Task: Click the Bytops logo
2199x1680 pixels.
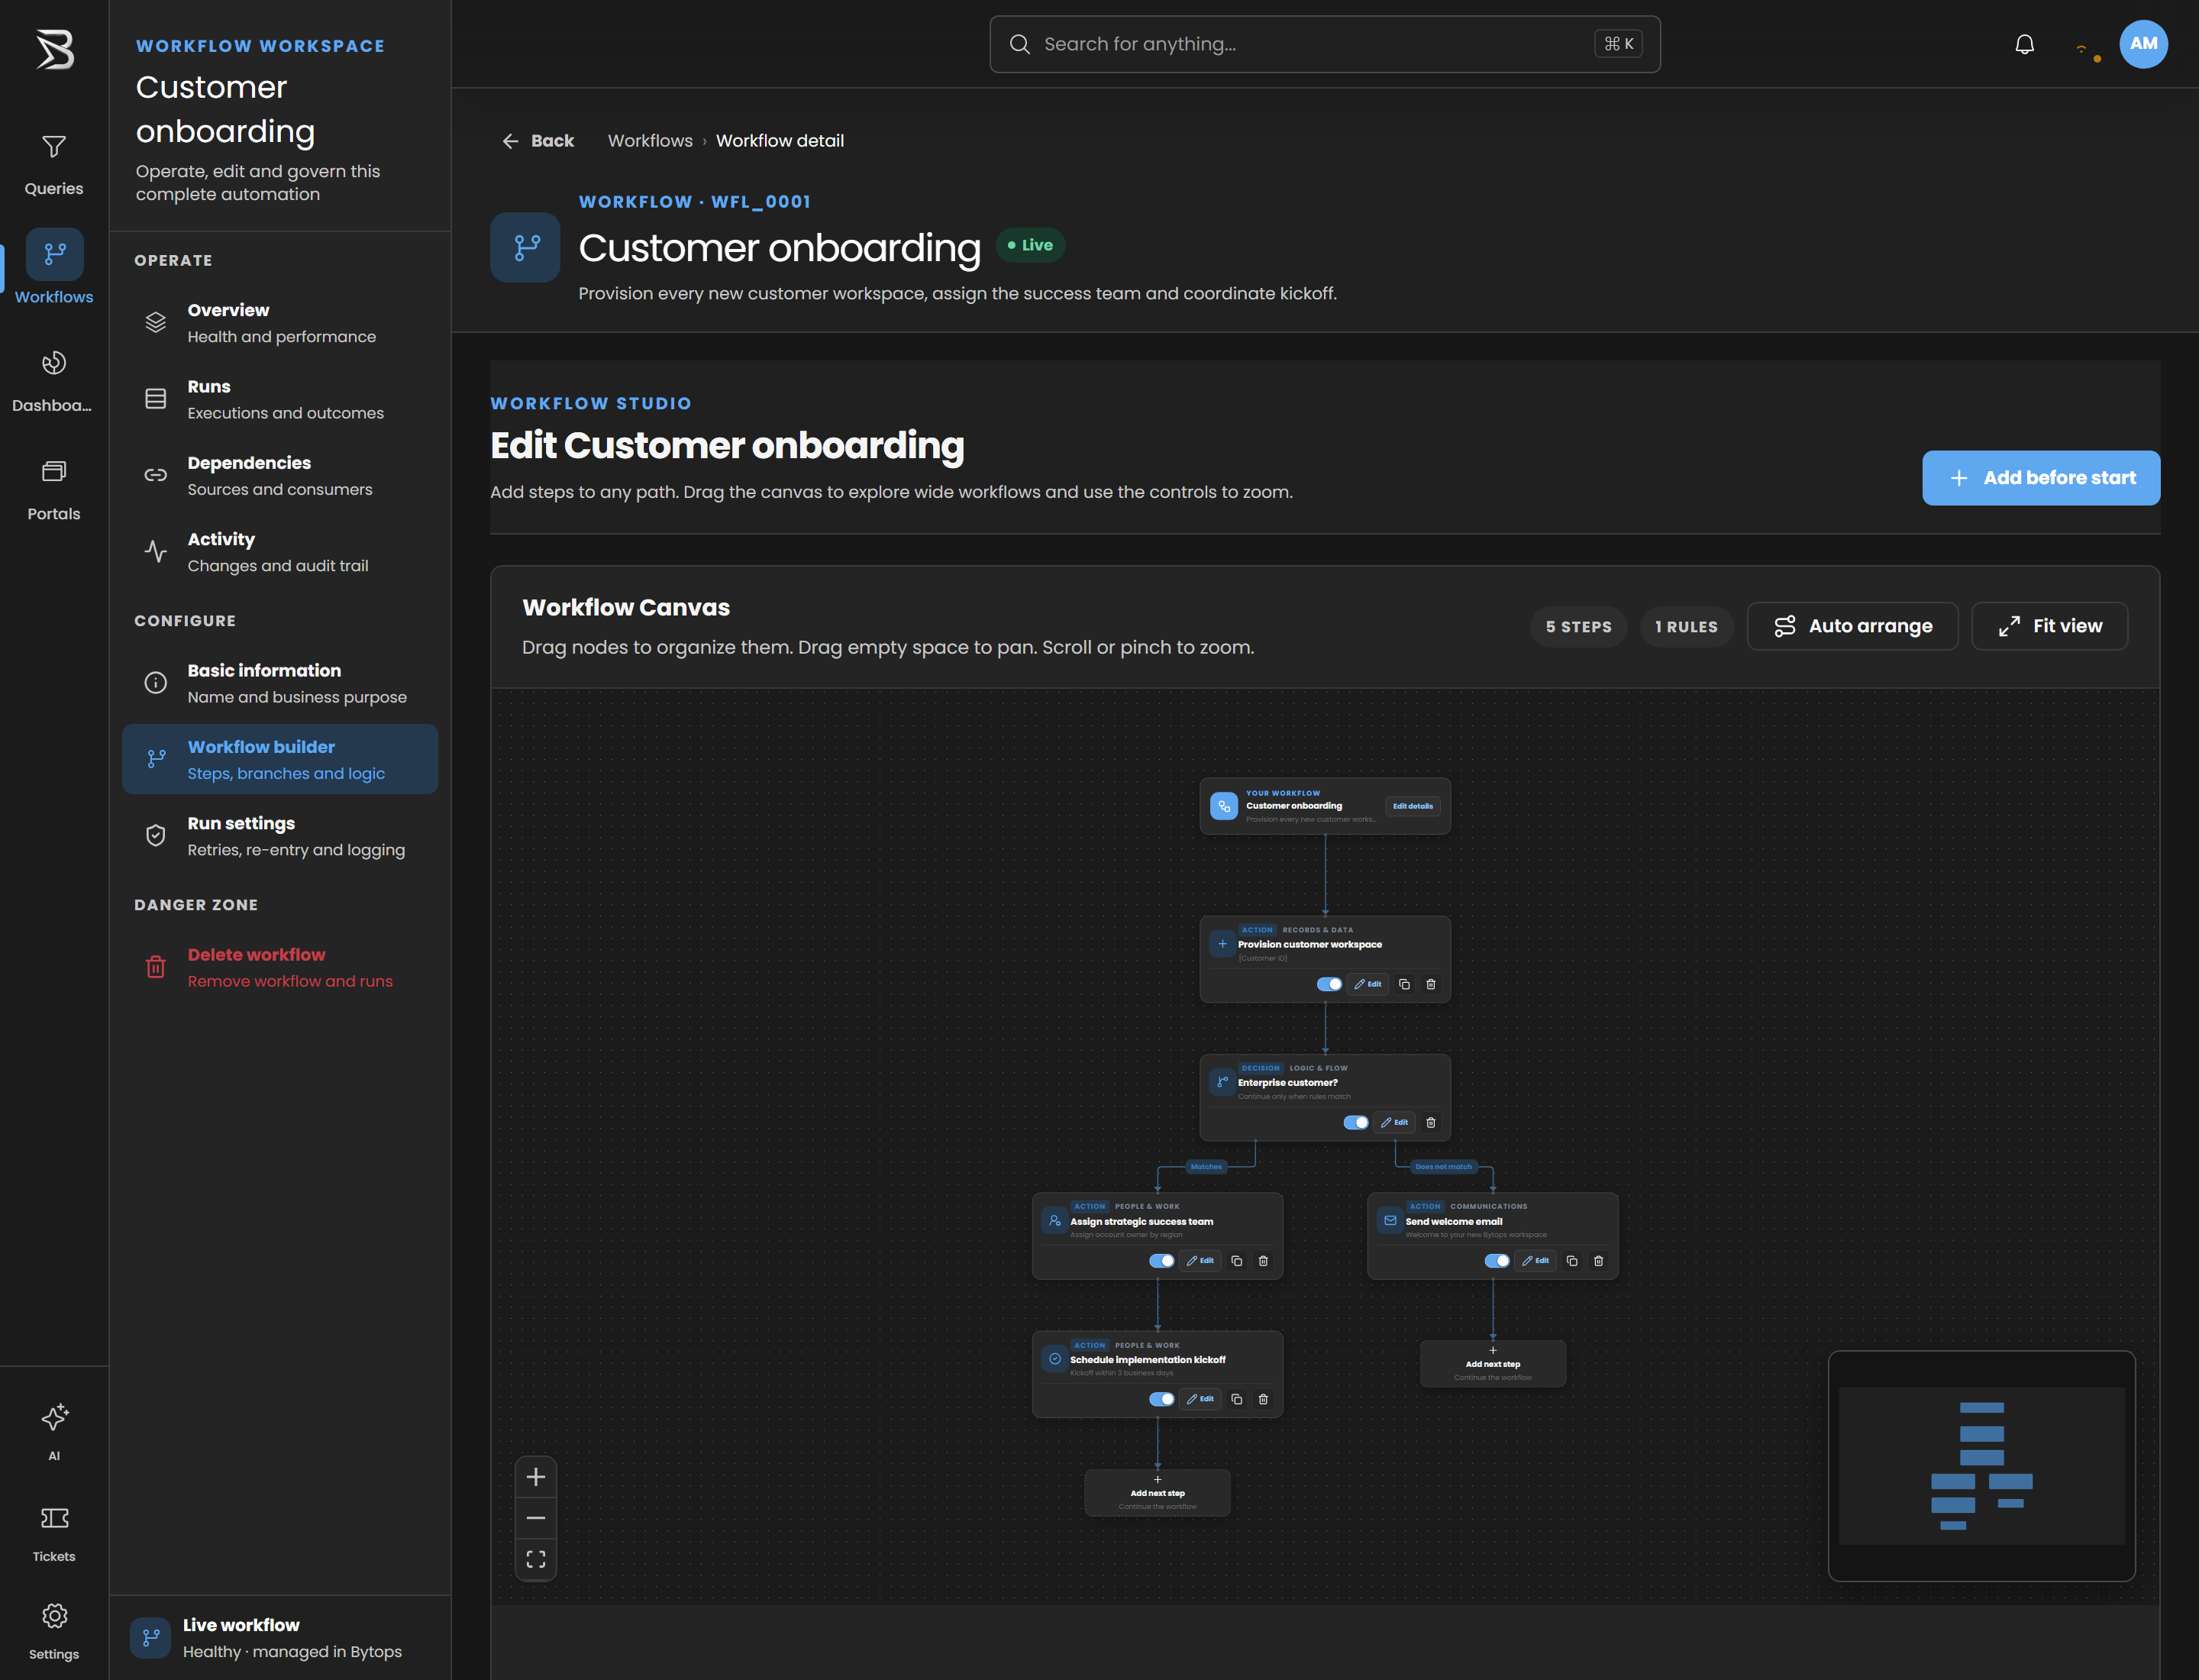Action: (54, 49)
